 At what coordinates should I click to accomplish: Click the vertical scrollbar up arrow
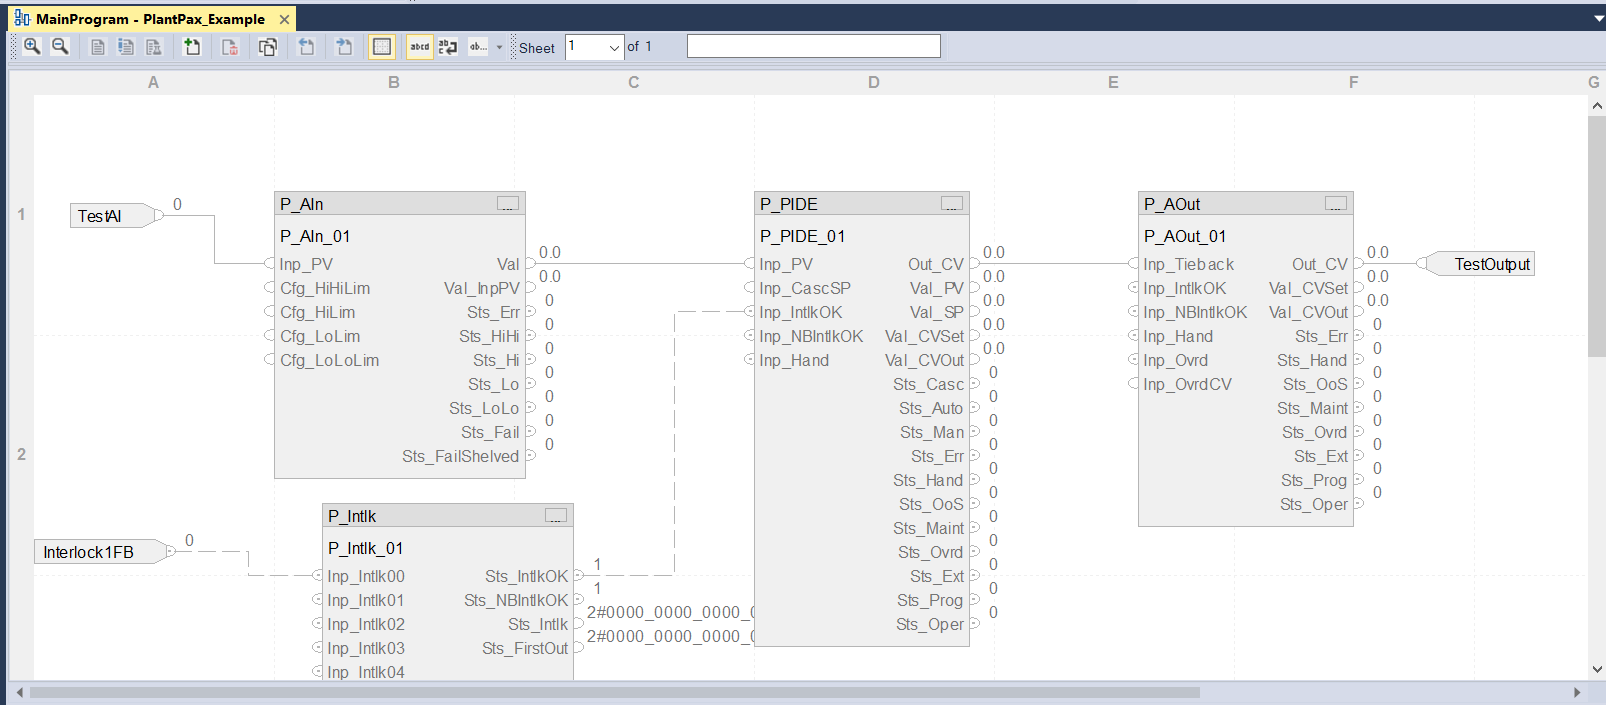(x=1596, y=105)
